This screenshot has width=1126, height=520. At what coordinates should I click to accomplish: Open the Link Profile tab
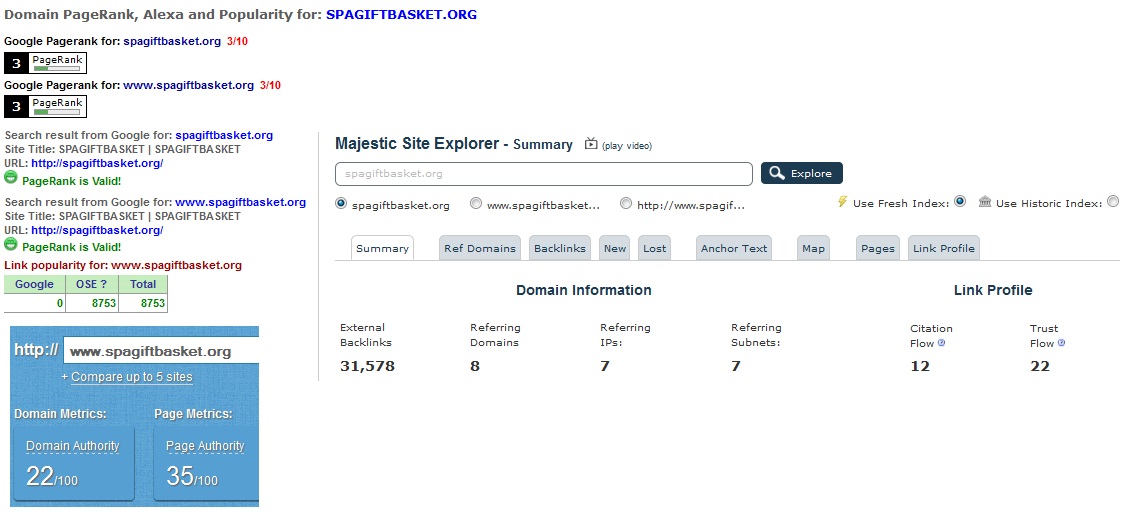[944, 248]
